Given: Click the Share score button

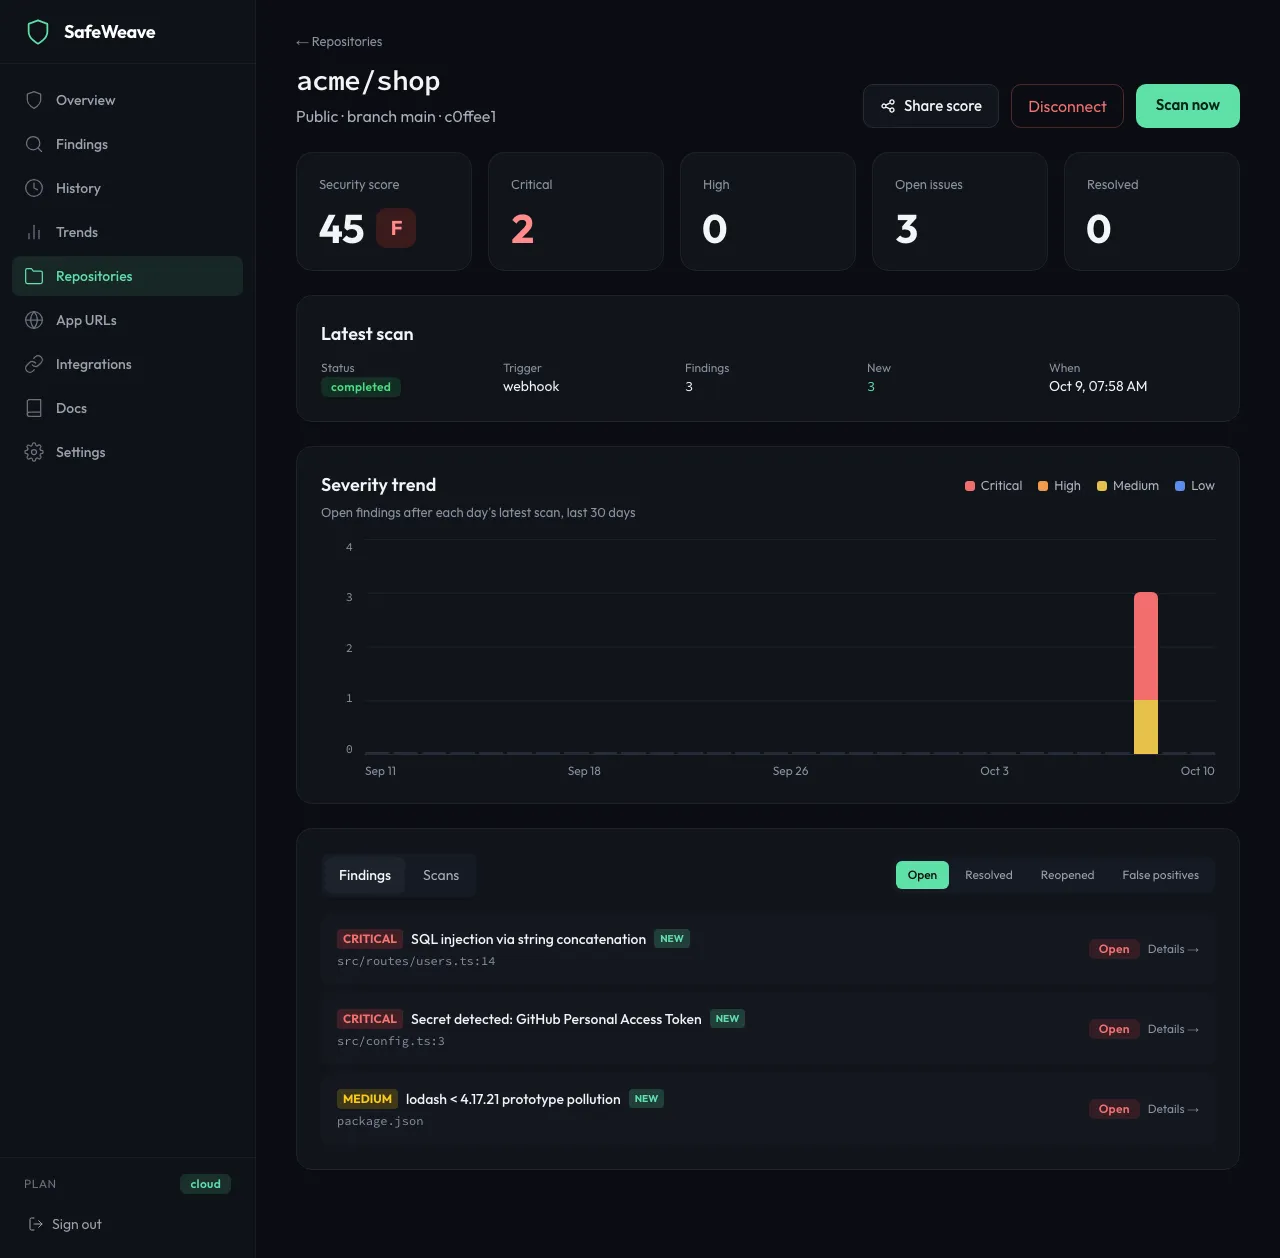Looking at the screenshot, I should (x=931, y=106).
